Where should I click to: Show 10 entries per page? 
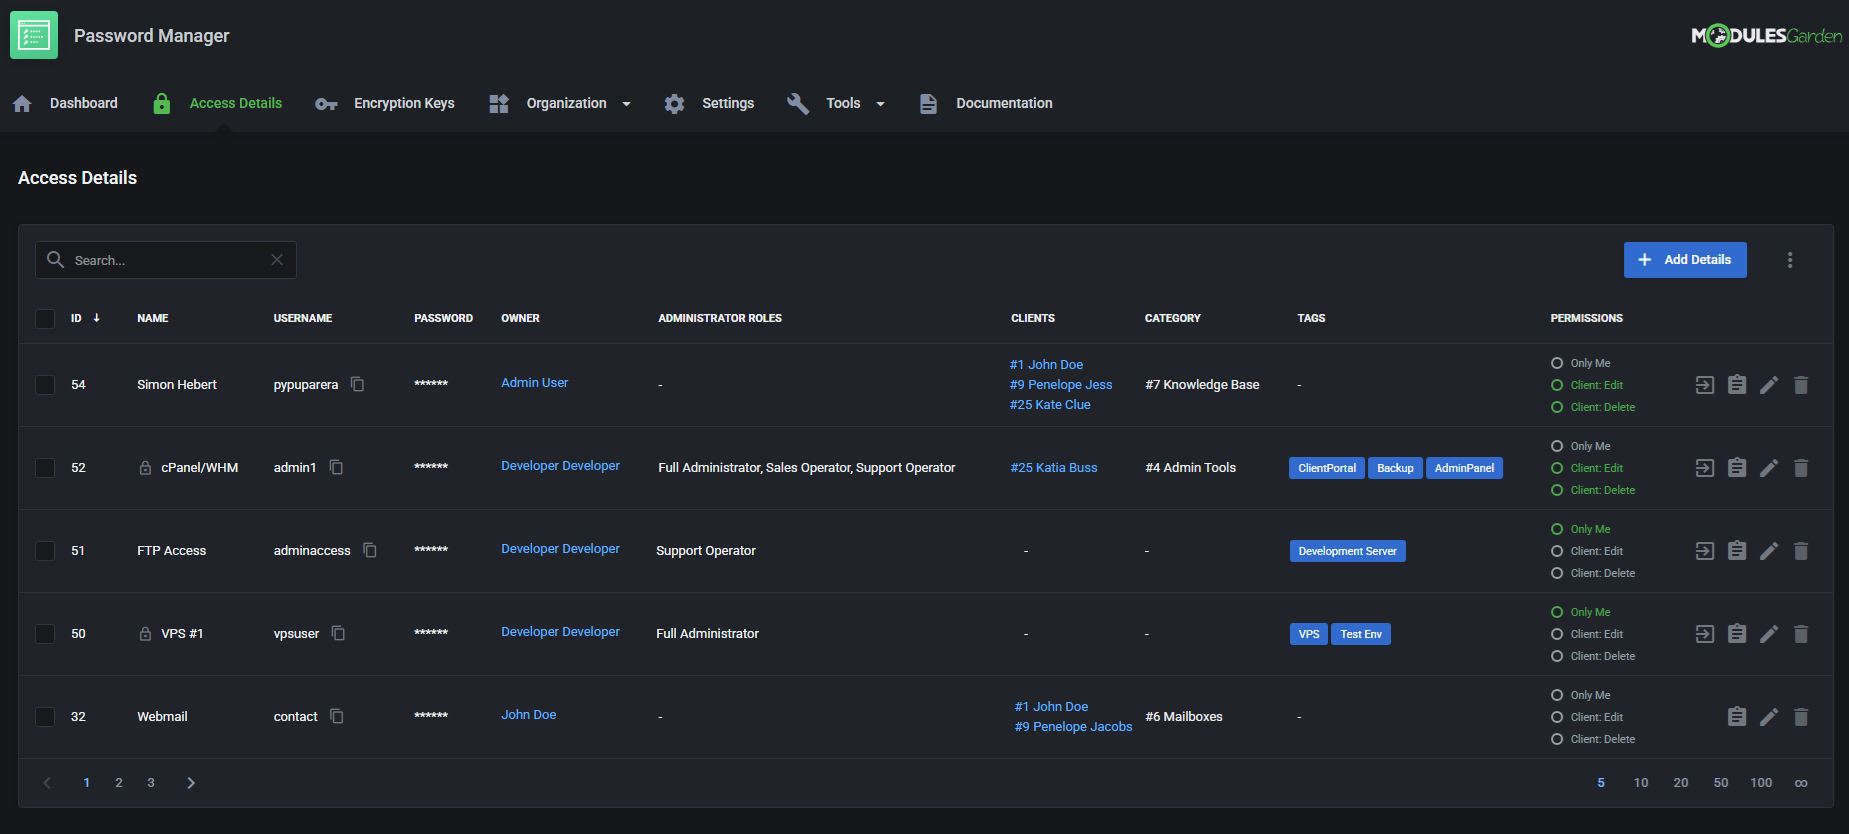click(x=1641, y=783)
